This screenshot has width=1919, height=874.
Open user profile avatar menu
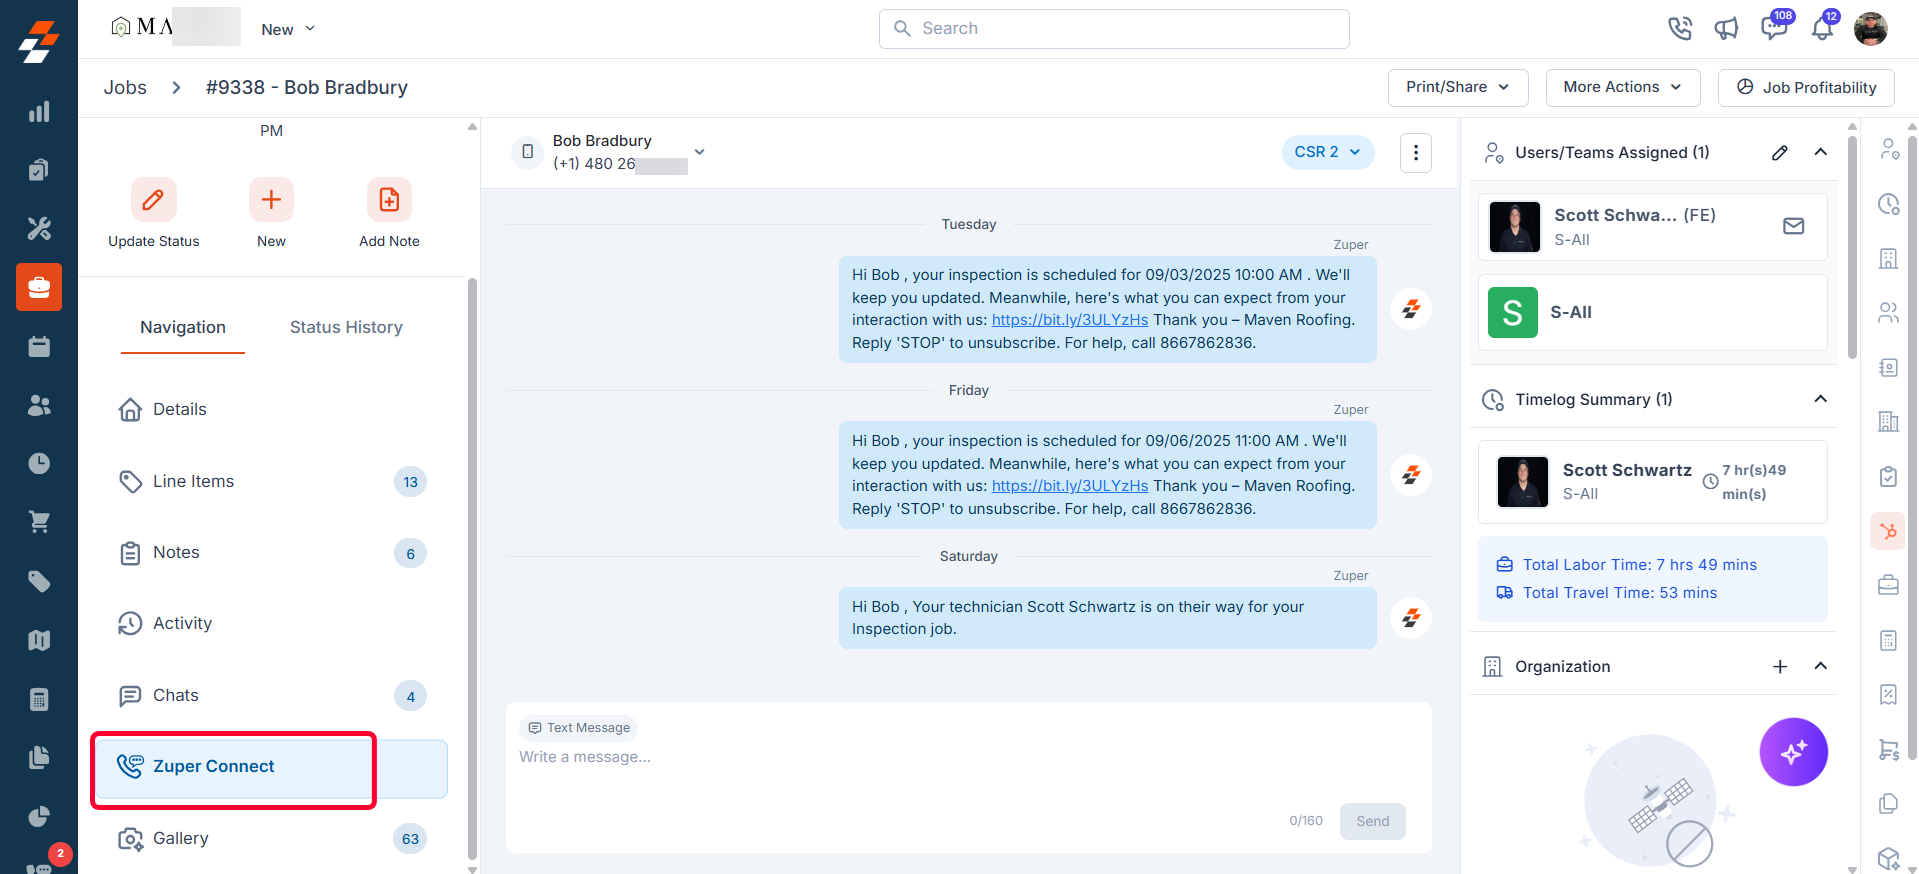click(x=1870, y=28)
